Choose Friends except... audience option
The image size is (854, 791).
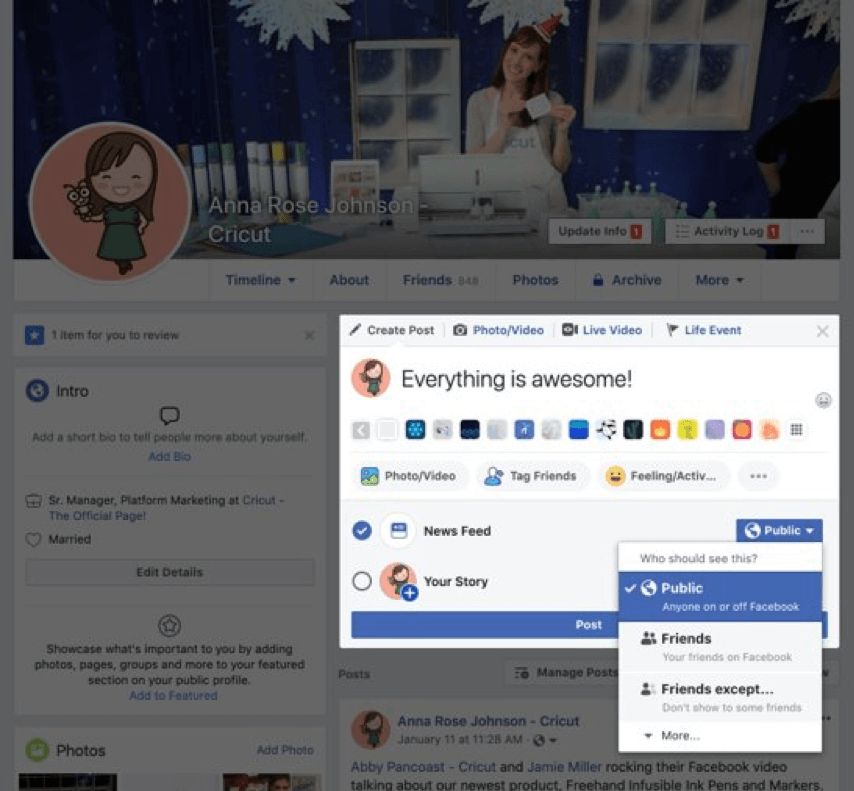pos(720,697)
